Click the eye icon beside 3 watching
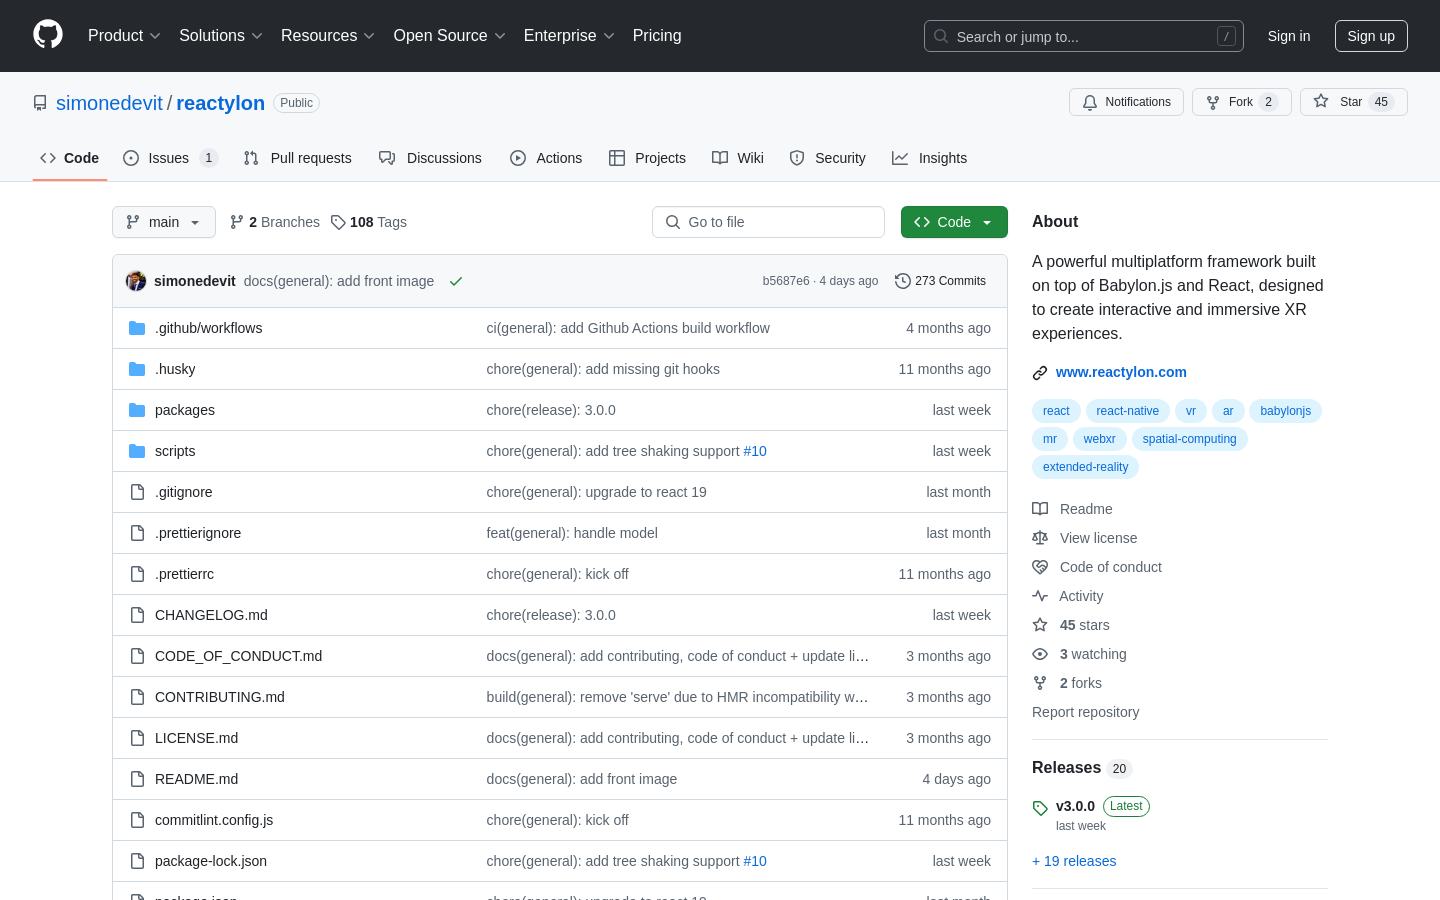Viewport: 1440px width, 900px height. [1040, 654]
